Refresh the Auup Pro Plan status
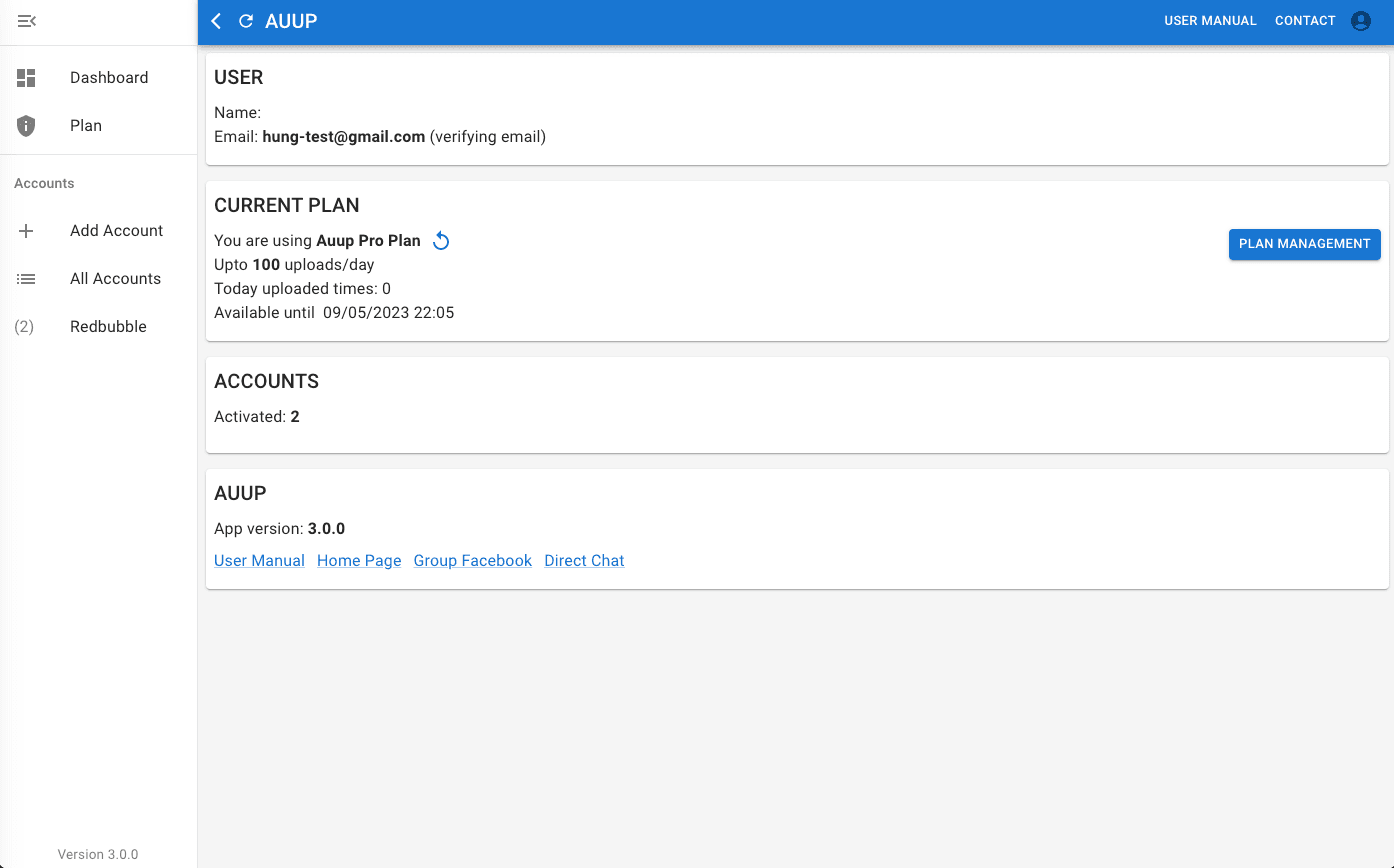1394x868 pixels. (x=441, y=241)
